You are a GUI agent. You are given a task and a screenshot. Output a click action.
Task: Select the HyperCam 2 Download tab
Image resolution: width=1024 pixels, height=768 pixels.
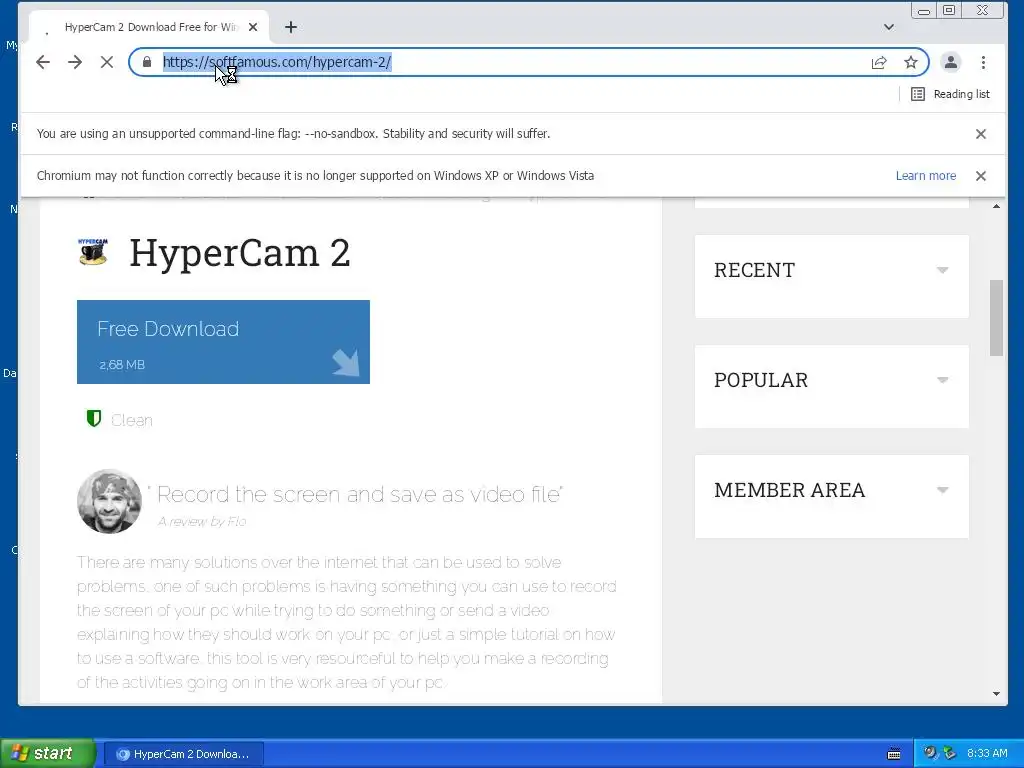[x=150, y=27]
